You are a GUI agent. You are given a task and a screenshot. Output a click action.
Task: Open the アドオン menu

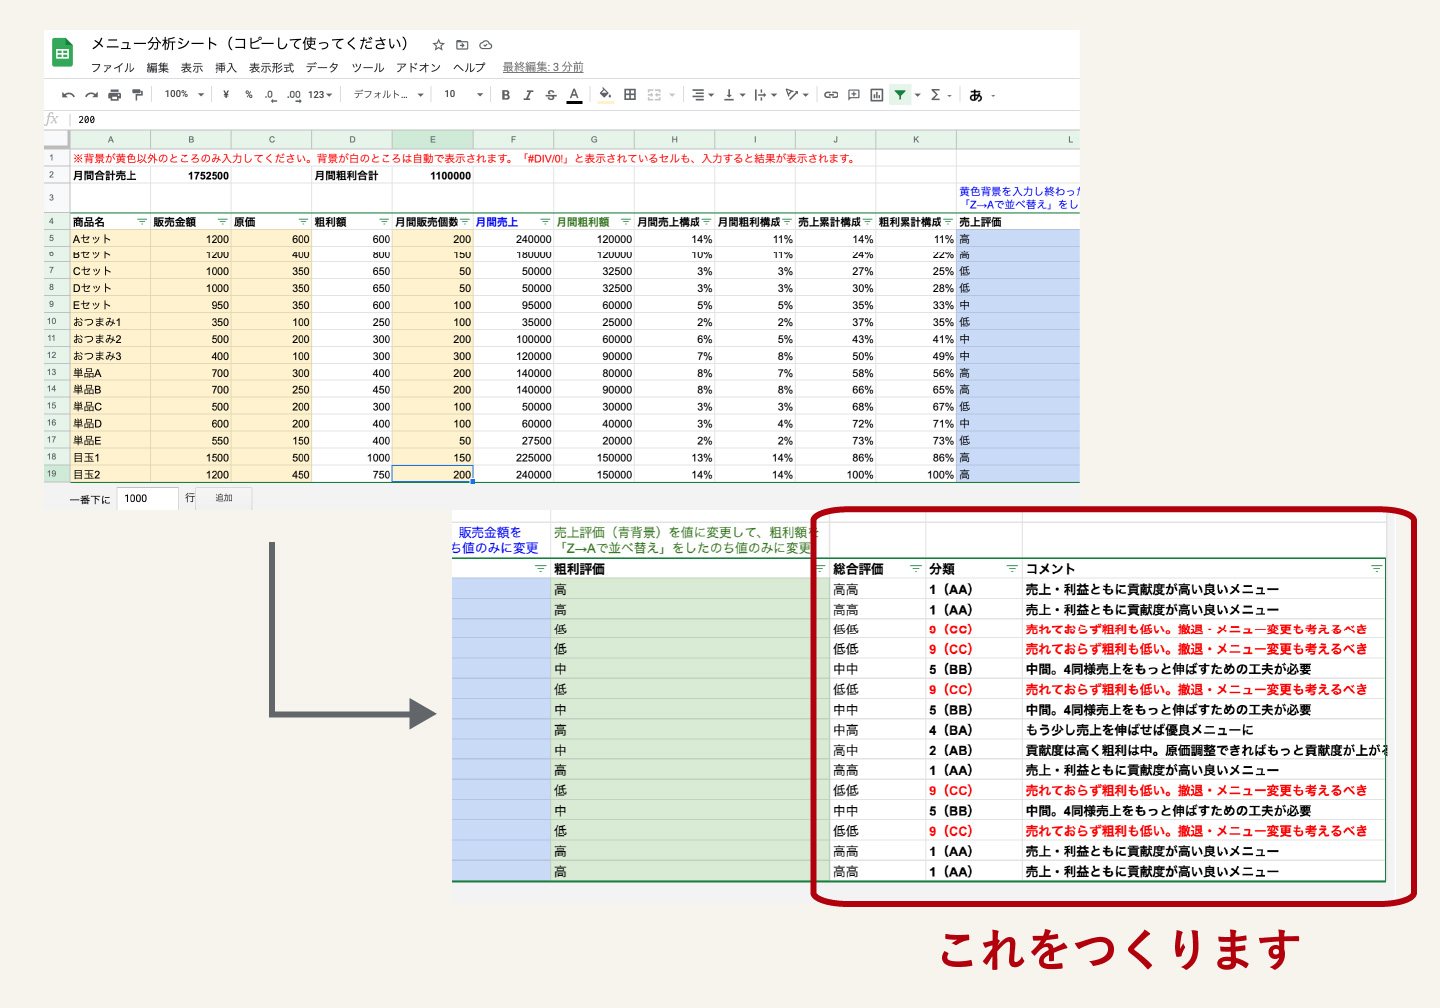pyautogui.click(x=418, y=68)
